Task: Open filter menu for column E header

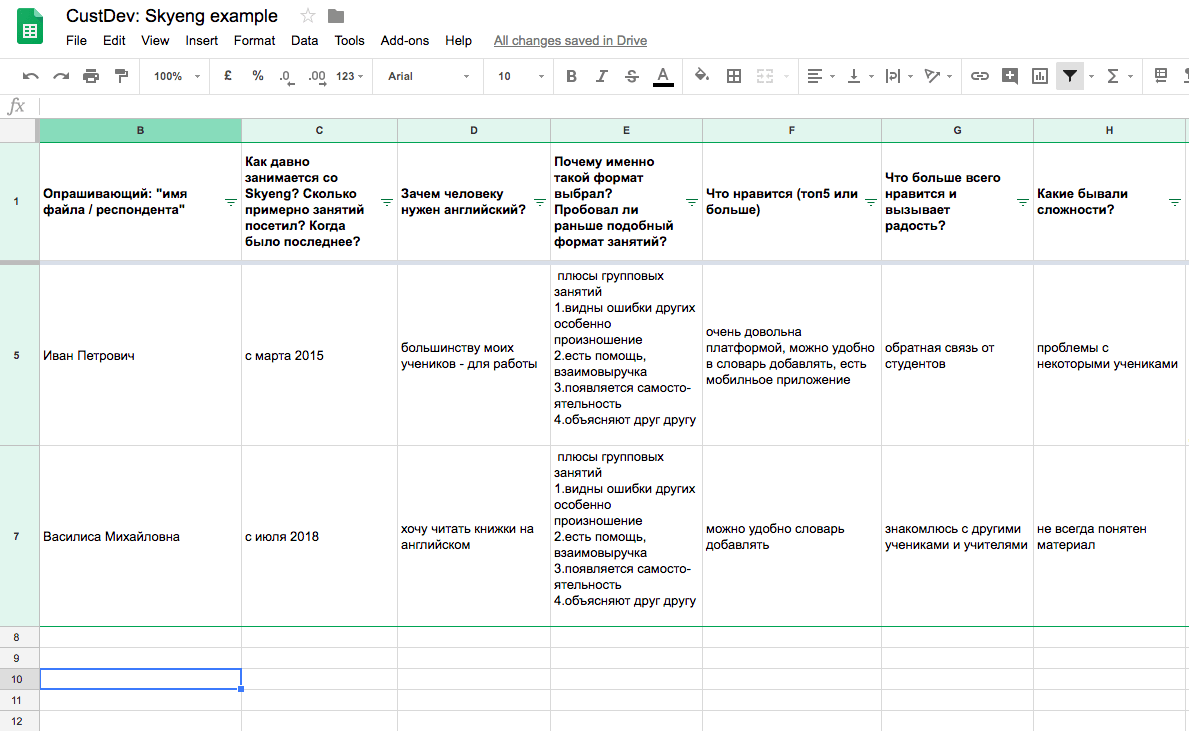Action: click(692, 202)
